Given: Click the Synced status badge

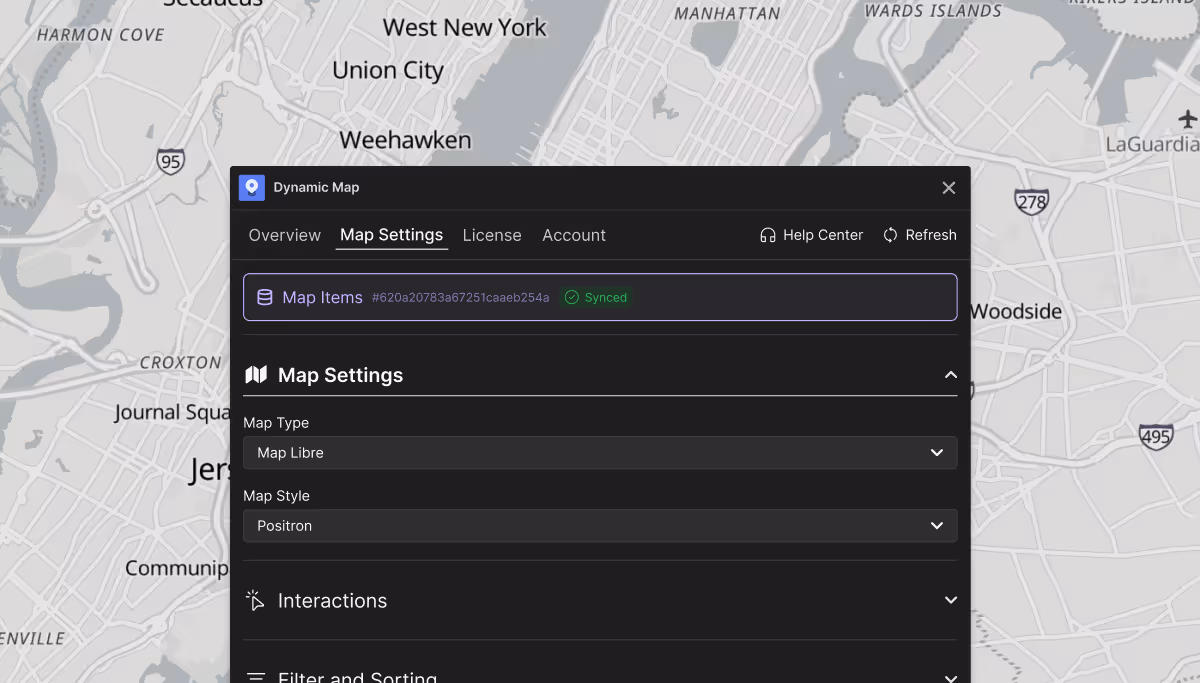Looking at the screenshot, I should [x=596, y=297].
